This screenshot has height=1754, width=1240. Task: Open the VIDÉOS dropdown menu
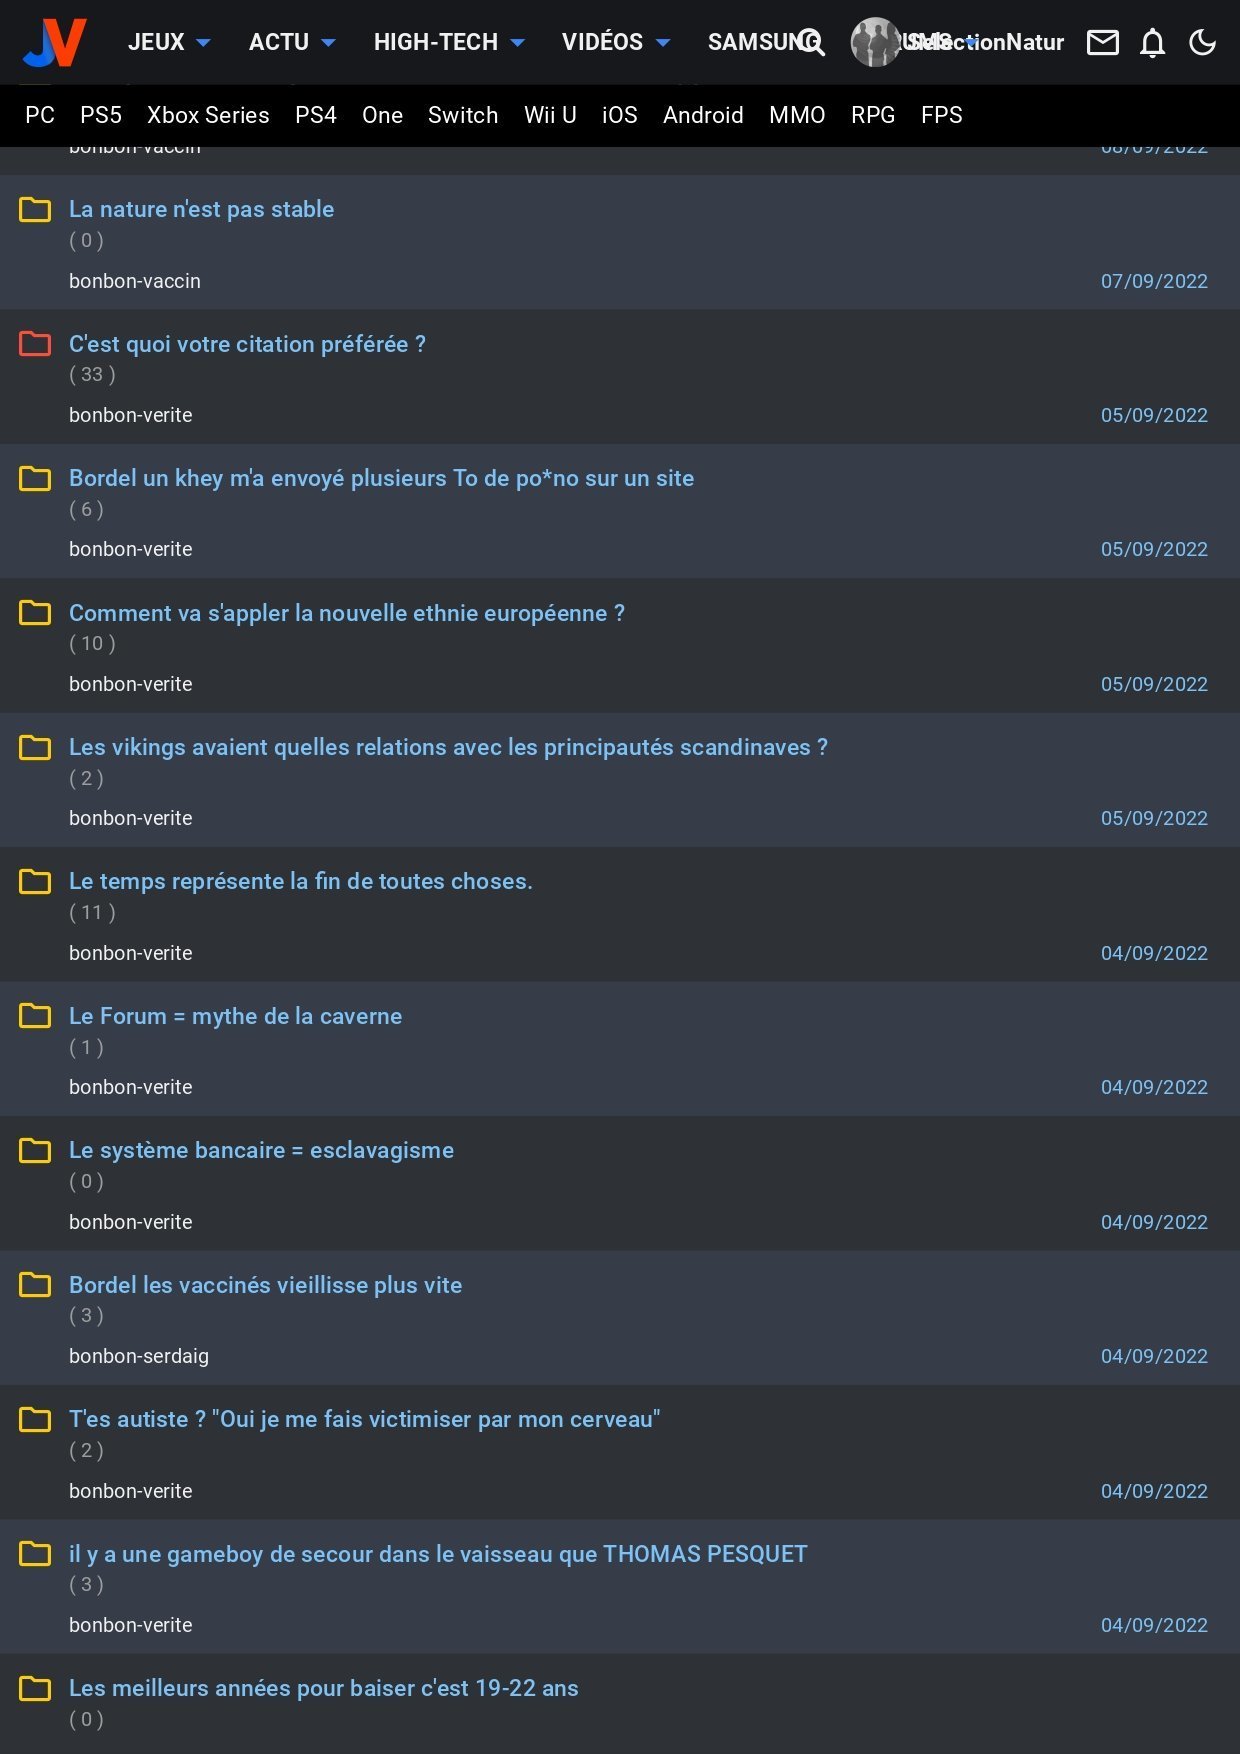615,42
